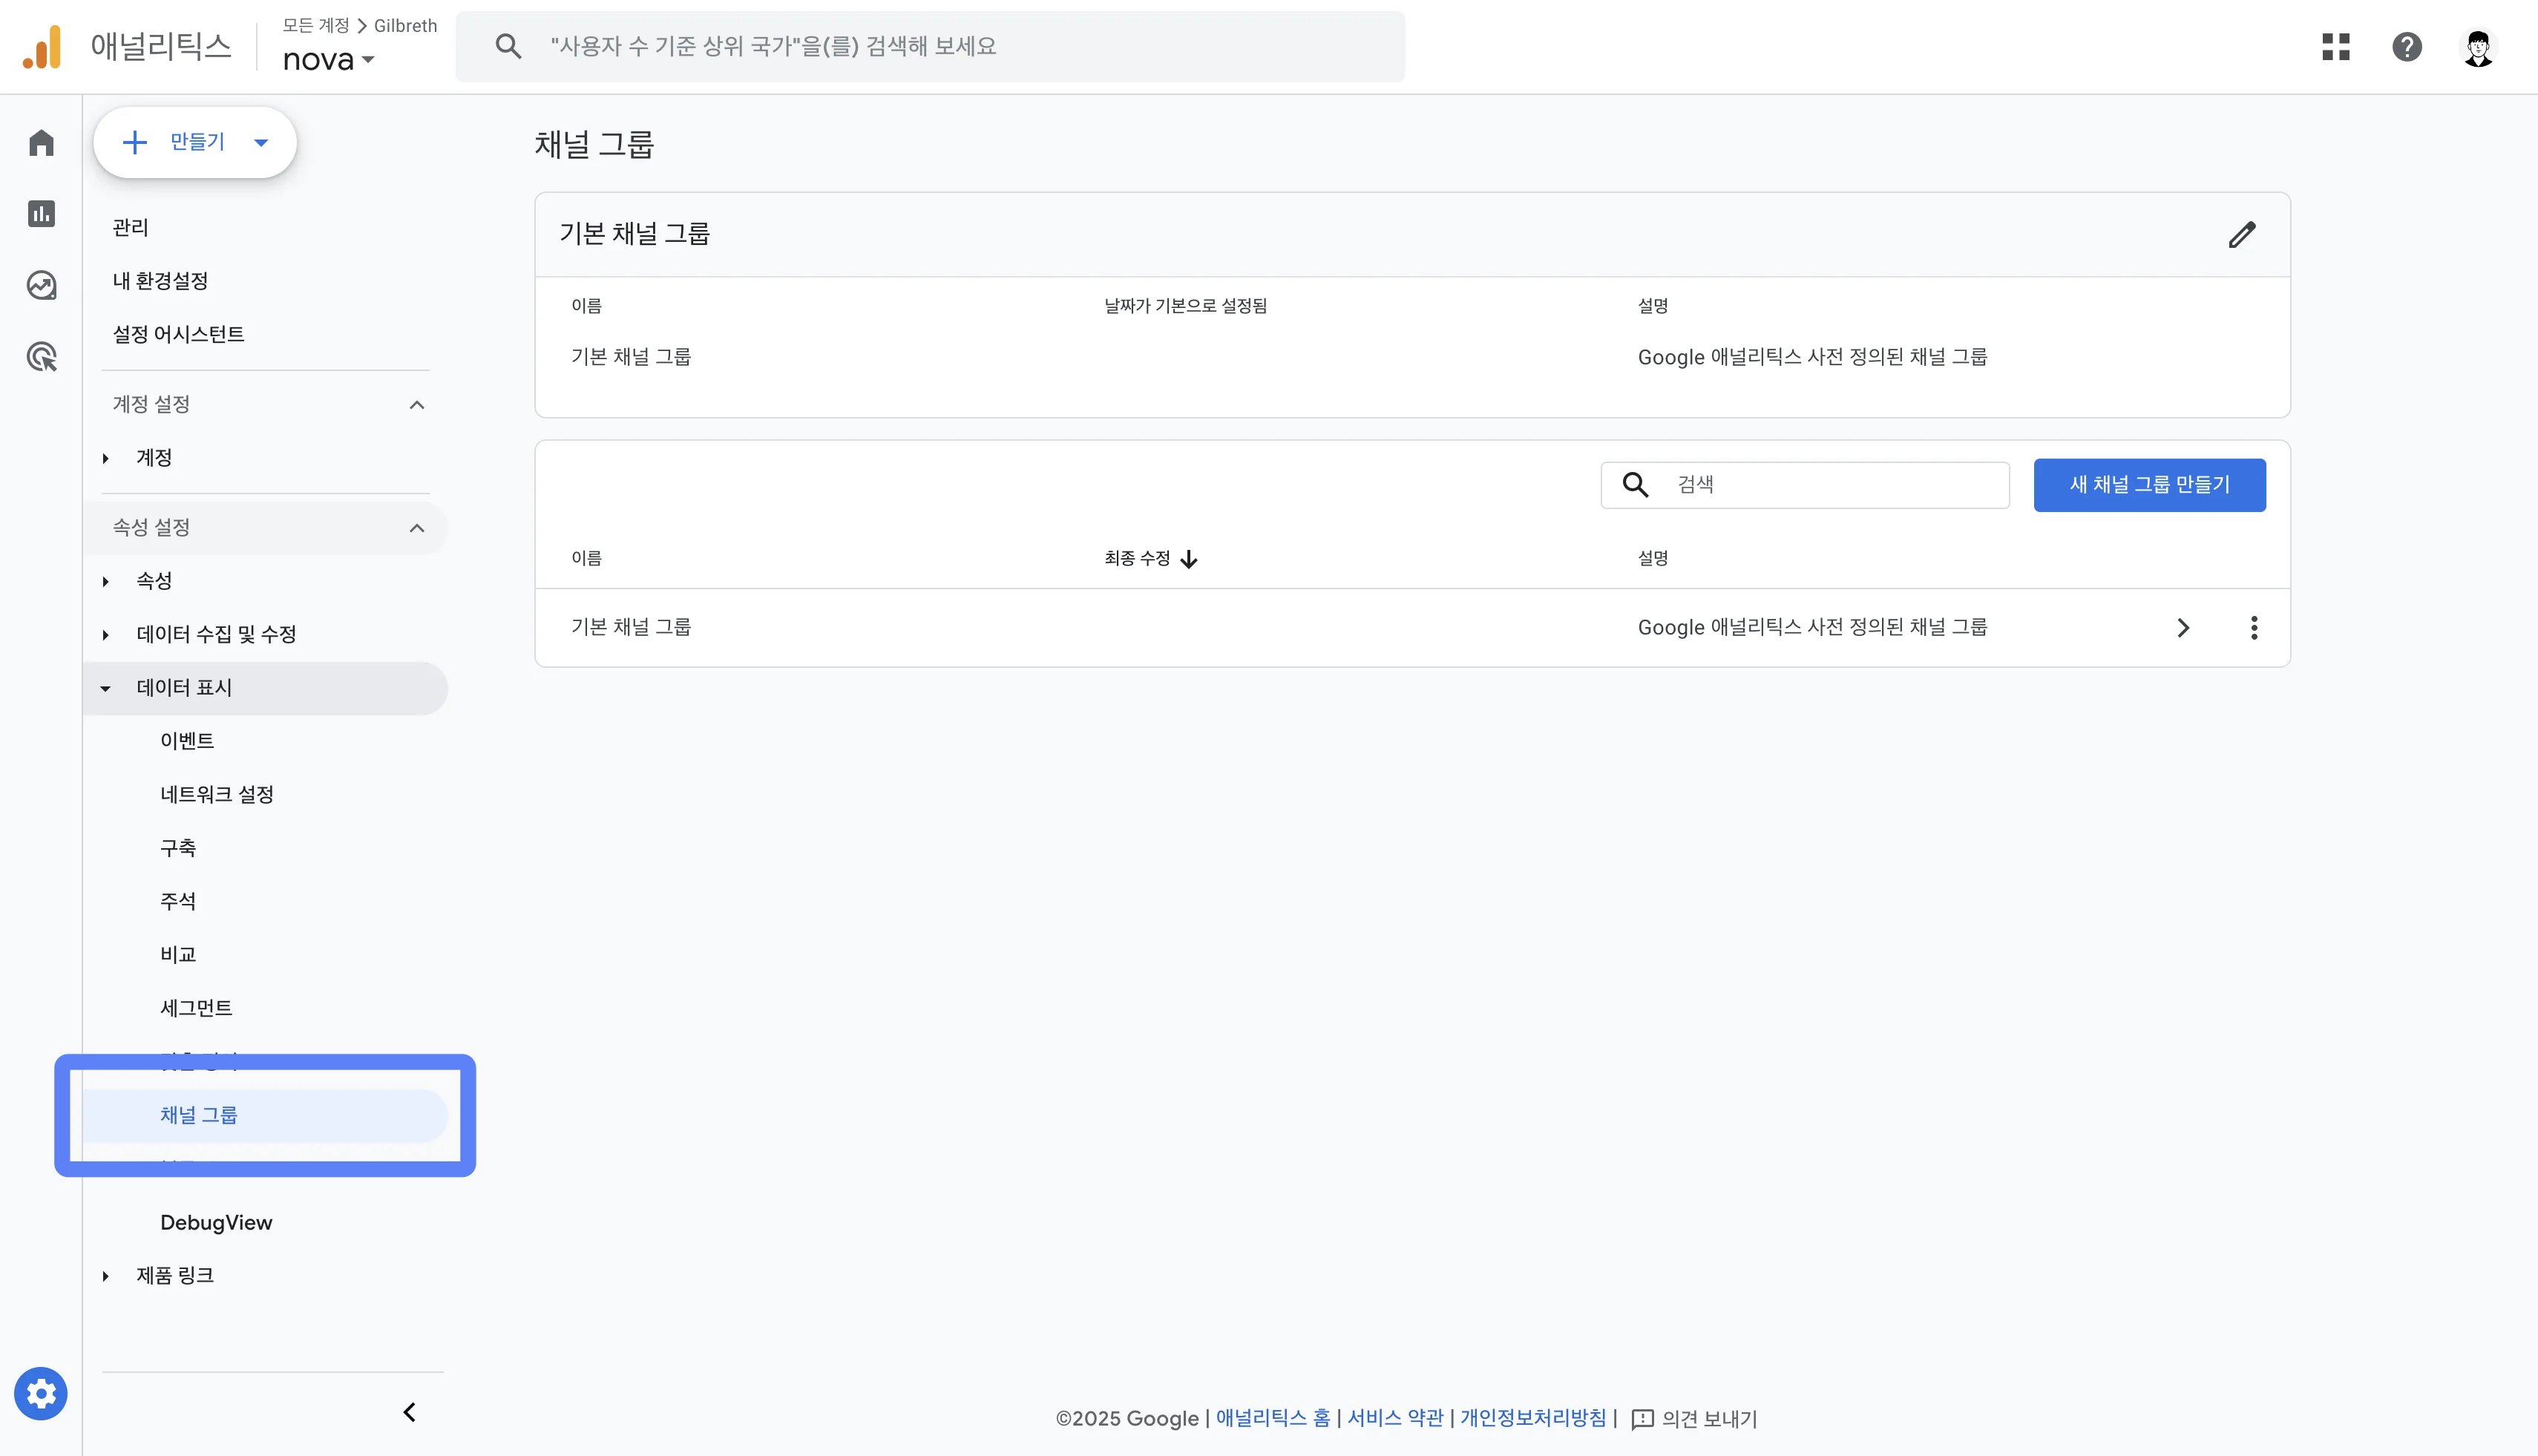The width and height of the screenshot is (2538, 1456).
Task: Toggle the 최종 수정 sort arrow
Action: coord(1189,558)
